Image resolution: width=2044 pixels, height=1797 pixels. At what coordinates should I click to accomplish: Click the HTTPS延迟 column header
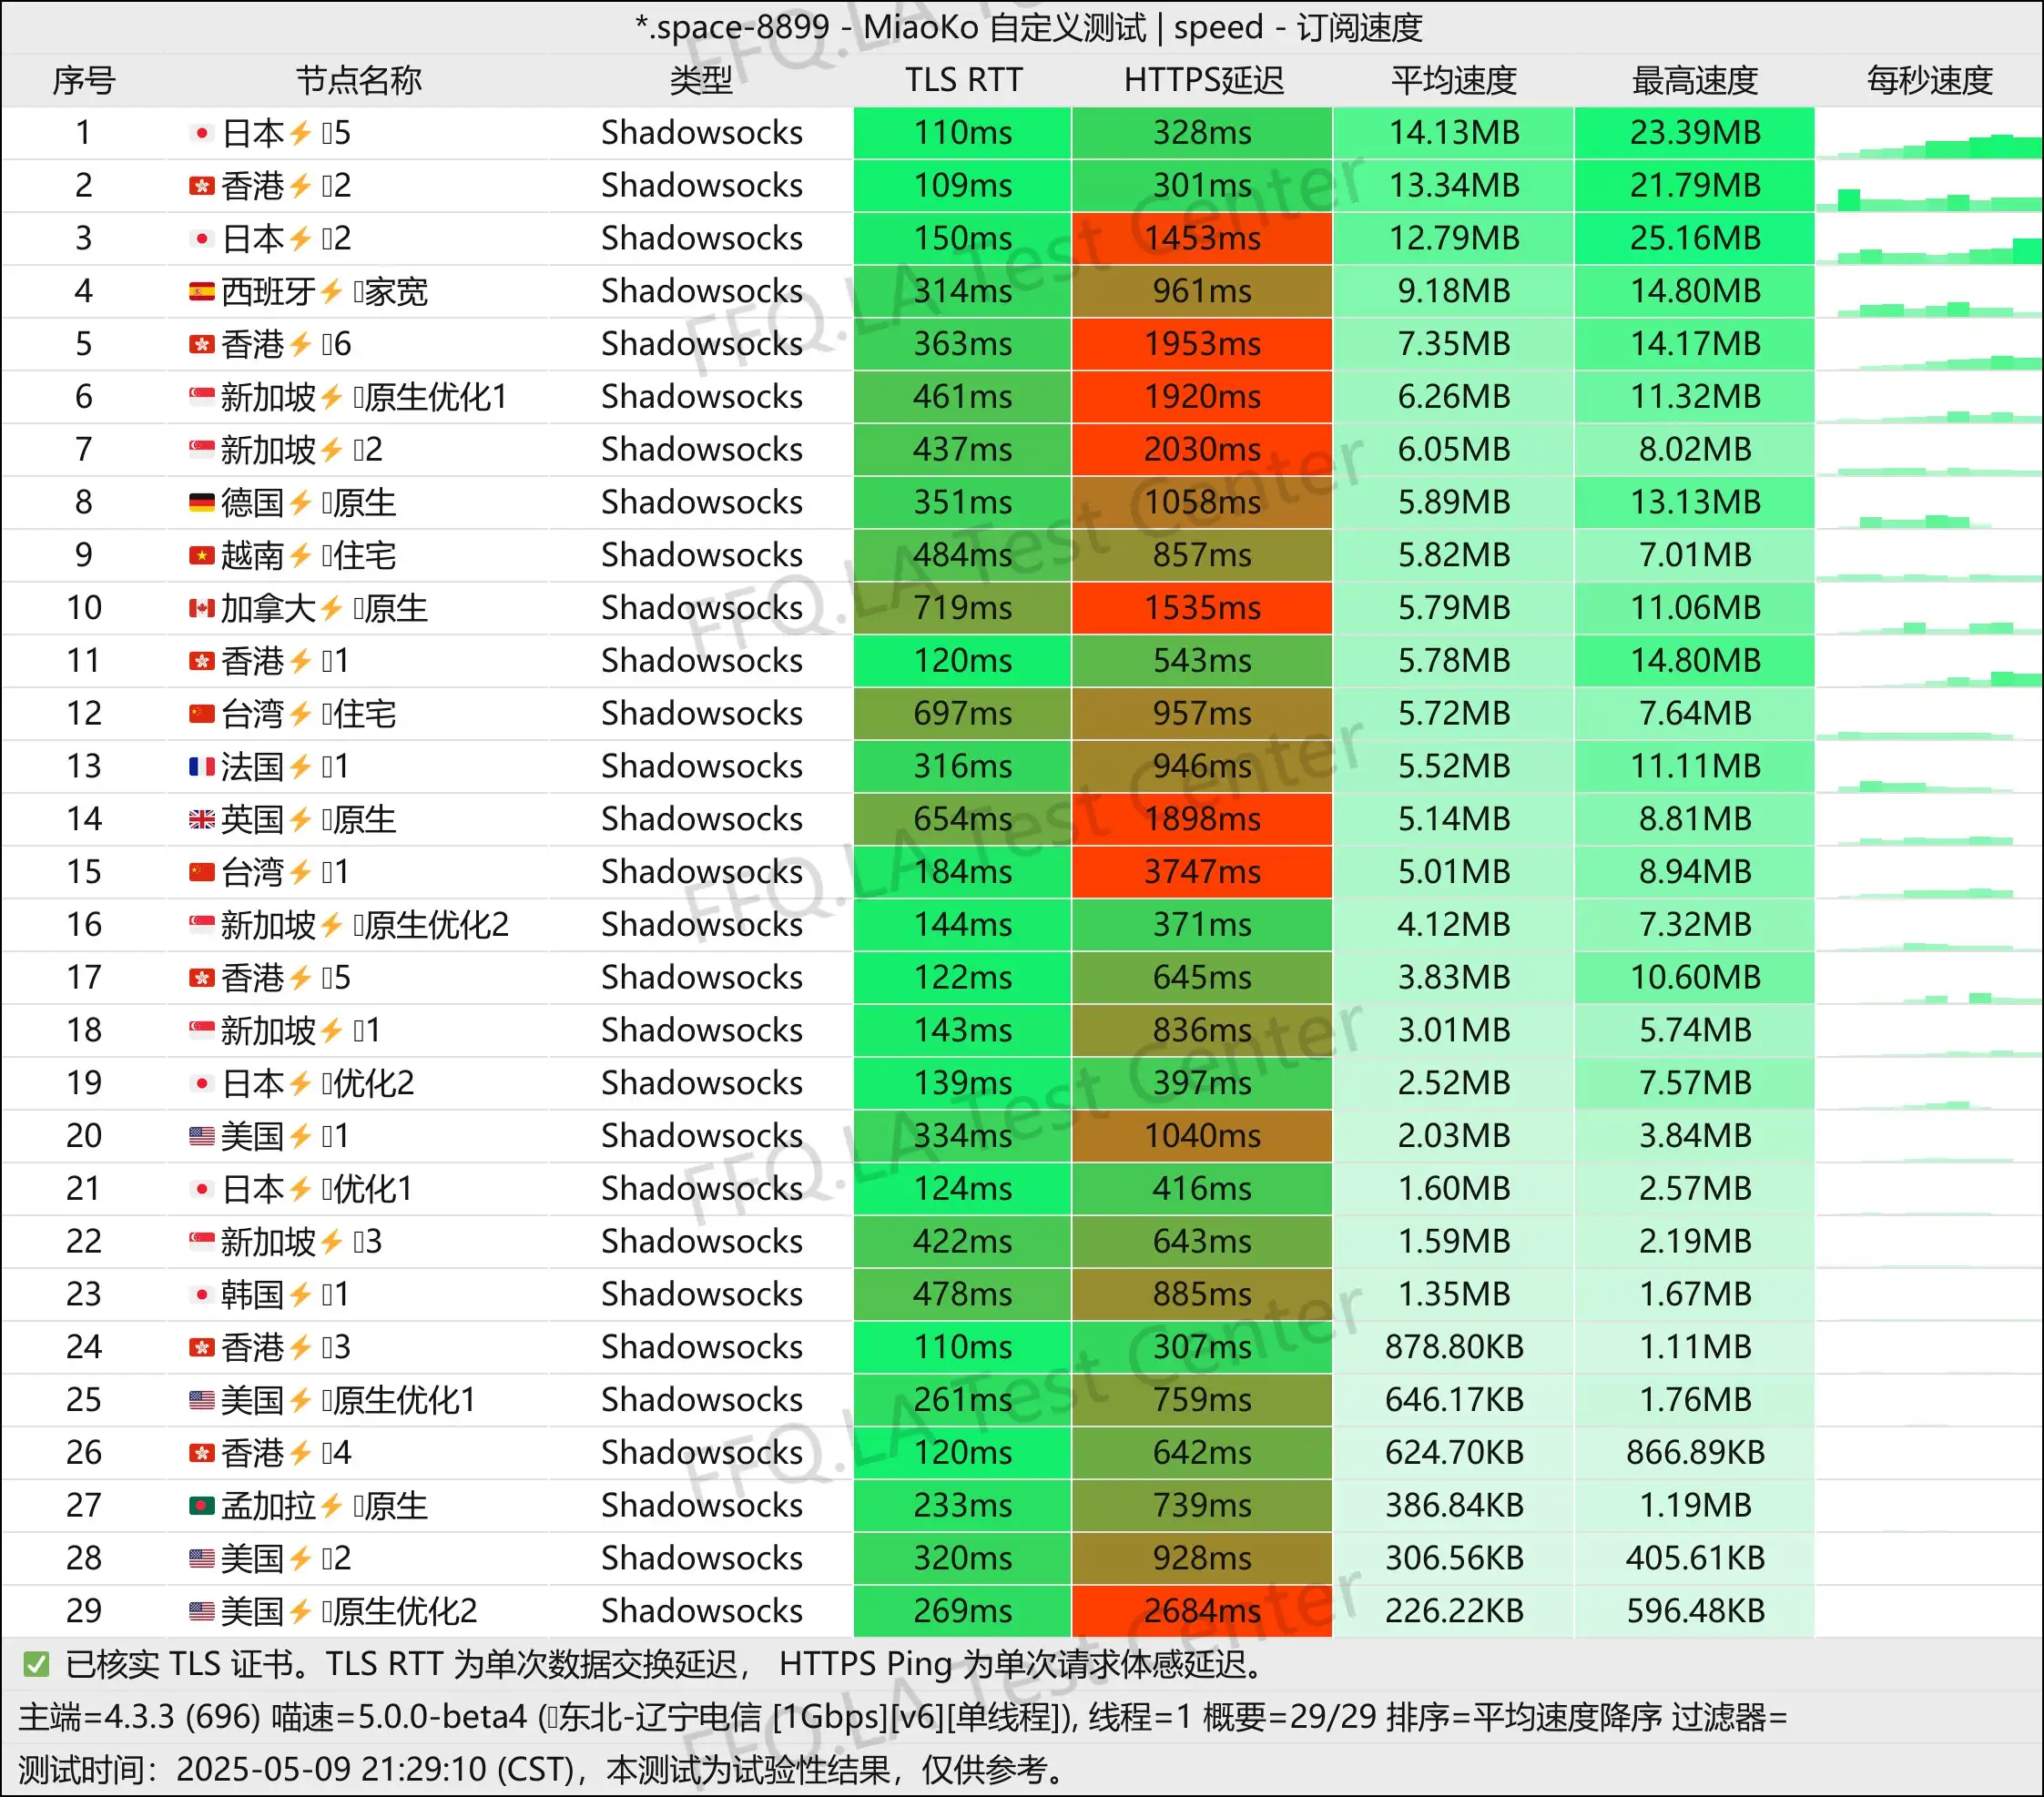(x=1203, y=80)
